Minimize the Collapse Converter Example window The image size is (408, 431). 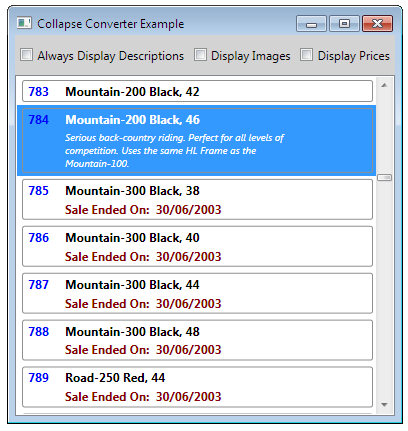(x=311, y=24)
